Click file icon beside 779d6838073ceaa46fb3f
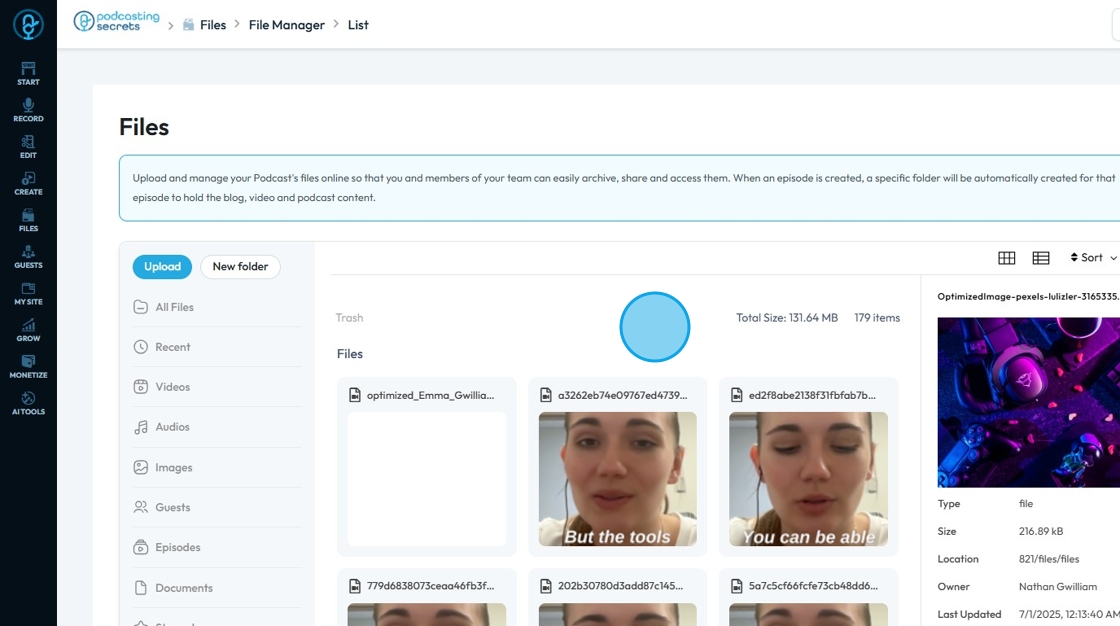The width and height of the screenshot is (1120, 626). pos(354,586)
